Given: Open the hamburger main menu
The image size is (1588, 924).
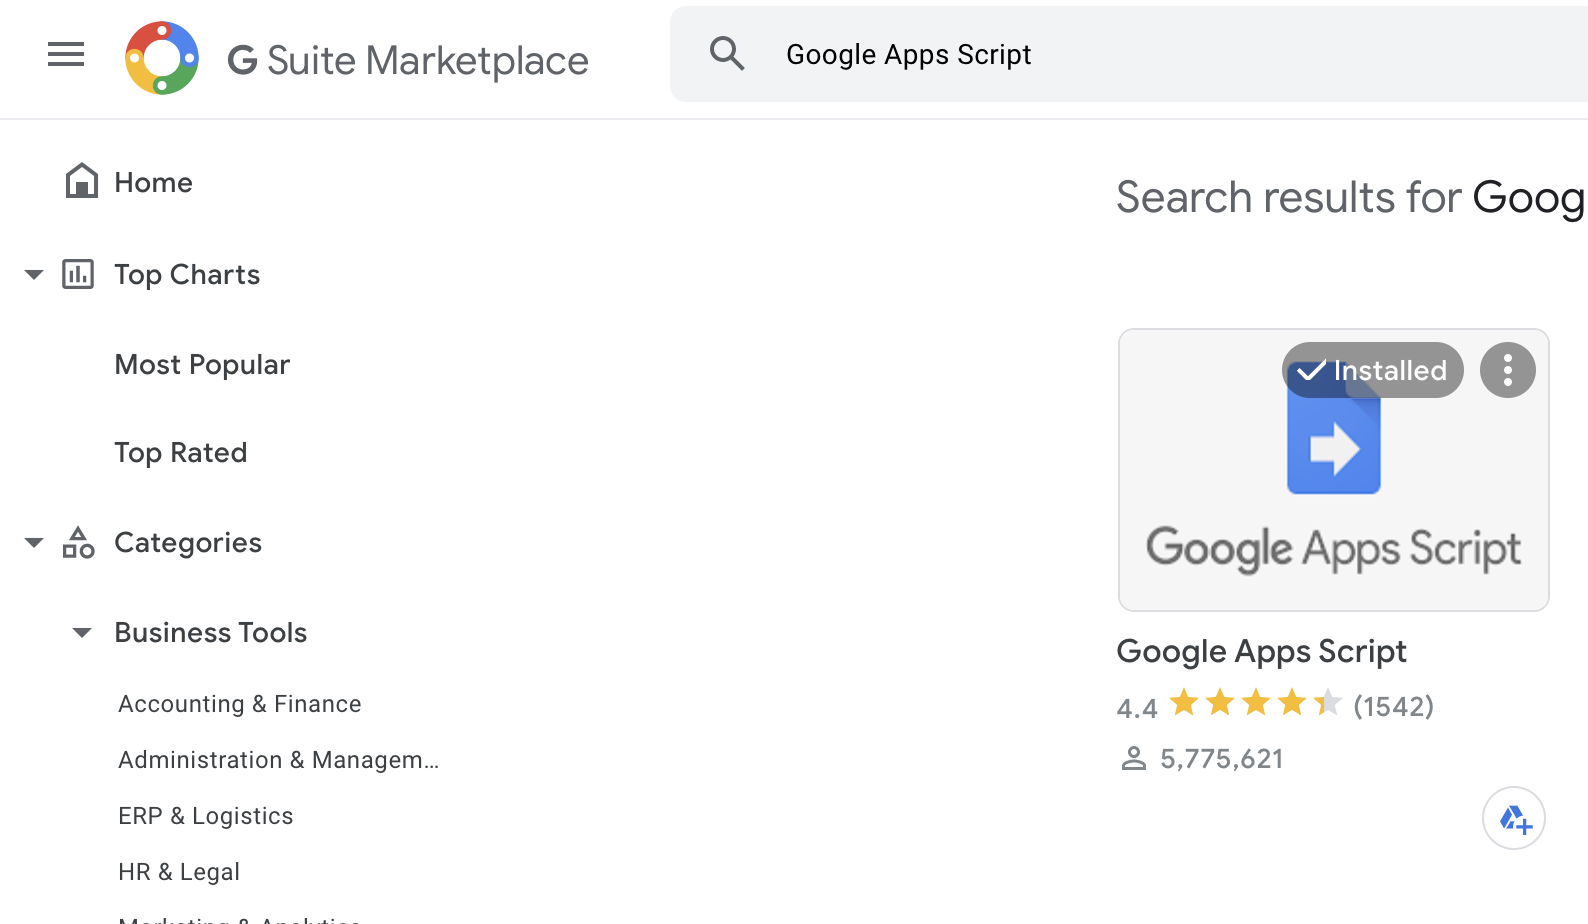Looking at the screenshot, I should point(66,55).
